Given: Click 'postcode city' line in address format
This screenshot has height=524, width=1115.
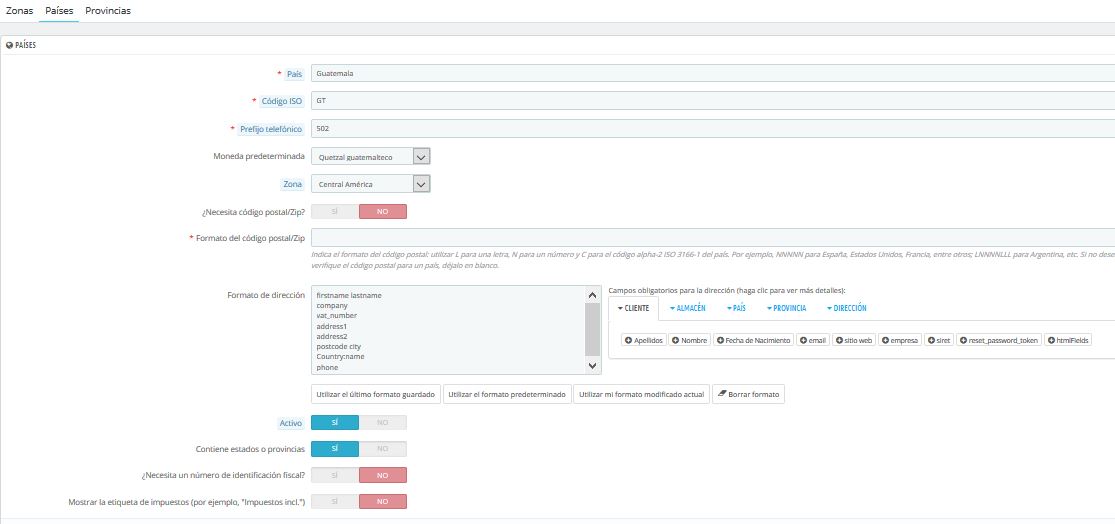Looking at the screenshot, I should pyautogui.click(x=338, y=346).
